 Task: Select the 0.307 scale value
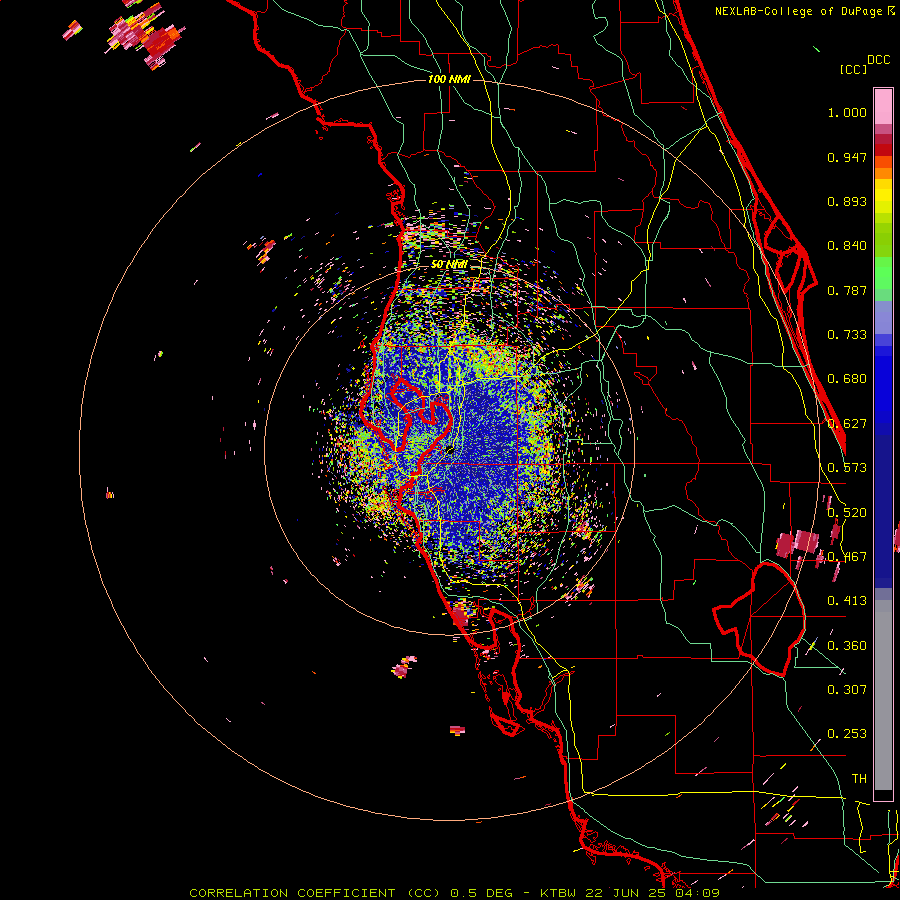(847, 689)
